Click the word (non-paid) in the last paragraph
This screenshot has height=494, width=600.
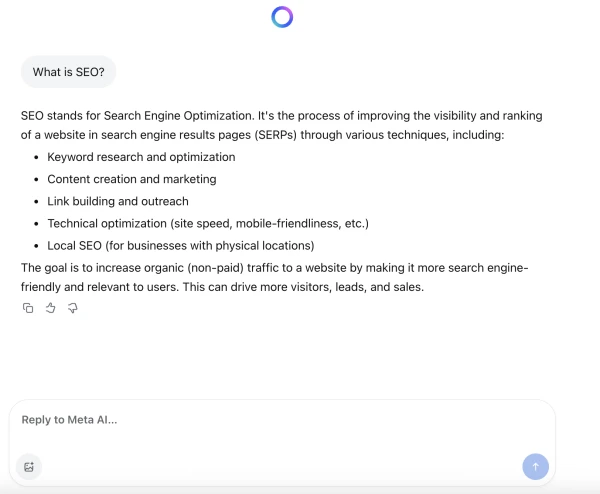[215, 268]
